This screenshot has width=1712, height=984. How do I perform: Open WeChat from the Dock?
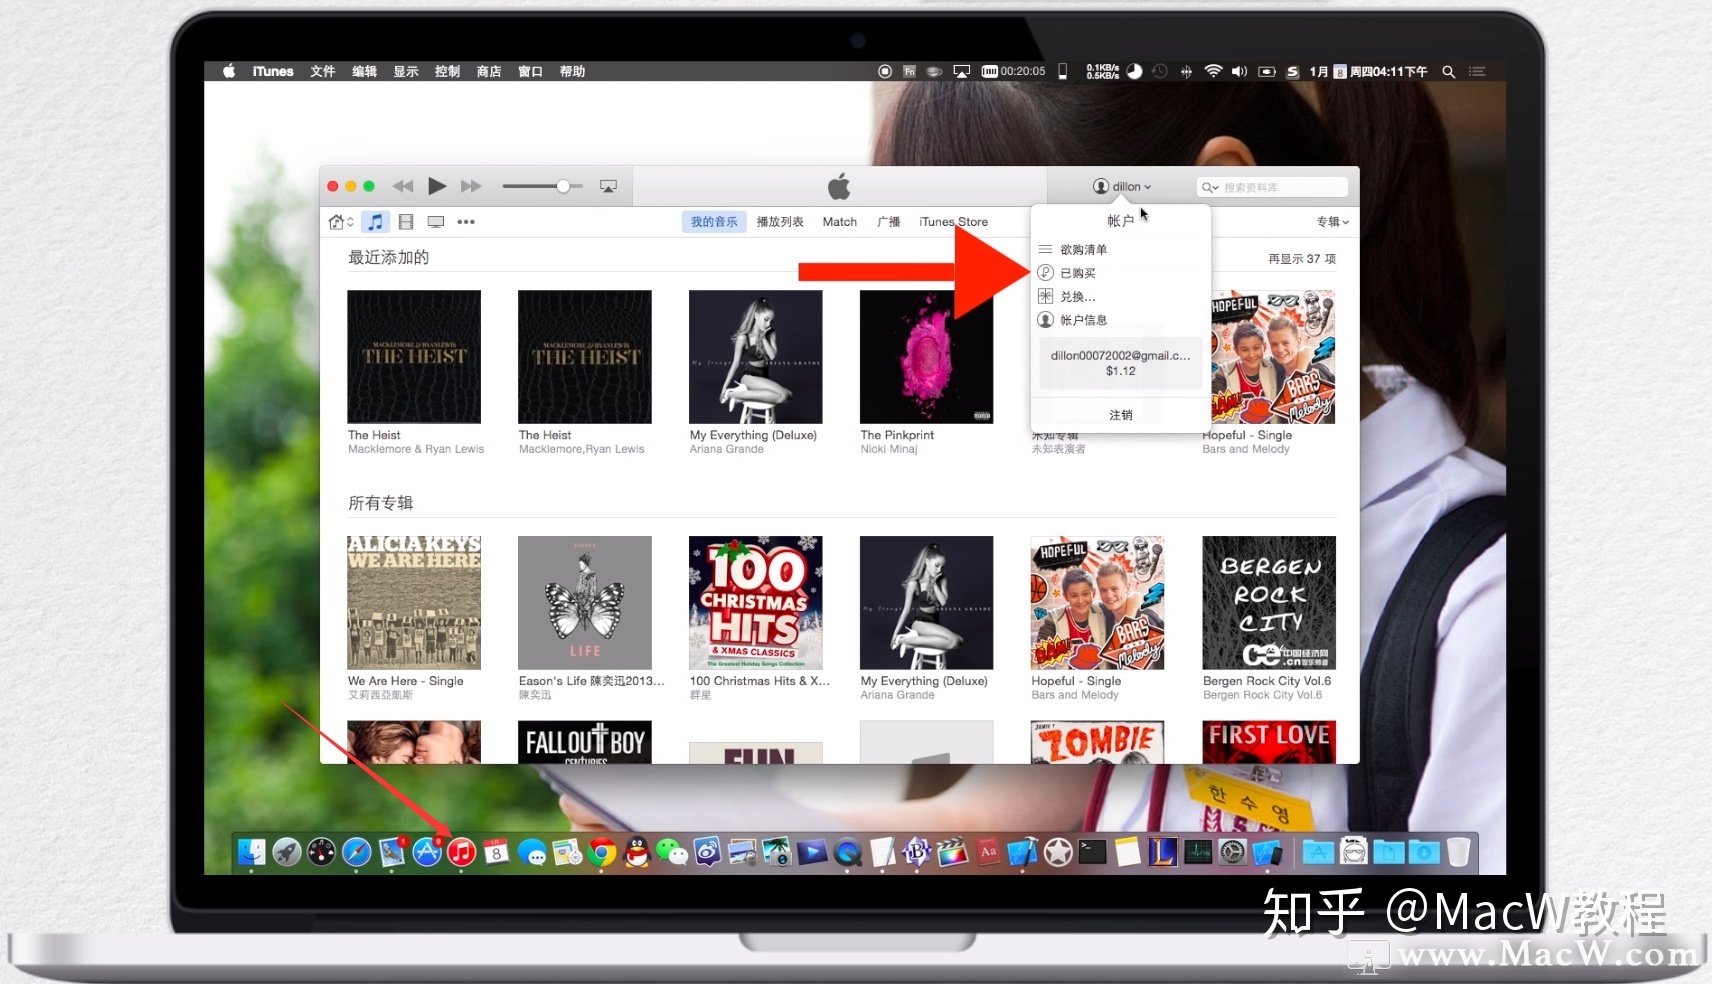tap(672, 852)
